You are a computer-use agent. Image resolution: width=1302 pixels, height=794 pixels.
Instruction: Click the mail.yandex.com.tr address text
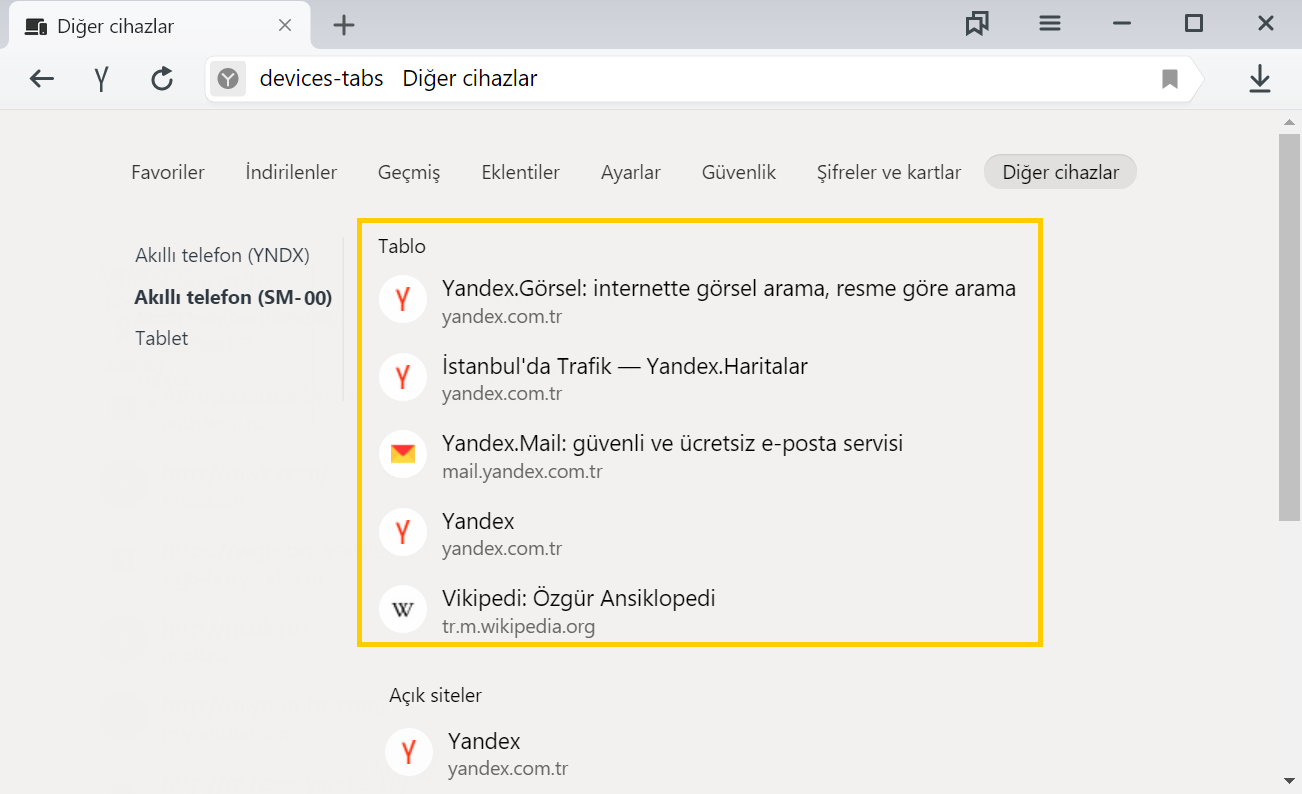(522, 471)
